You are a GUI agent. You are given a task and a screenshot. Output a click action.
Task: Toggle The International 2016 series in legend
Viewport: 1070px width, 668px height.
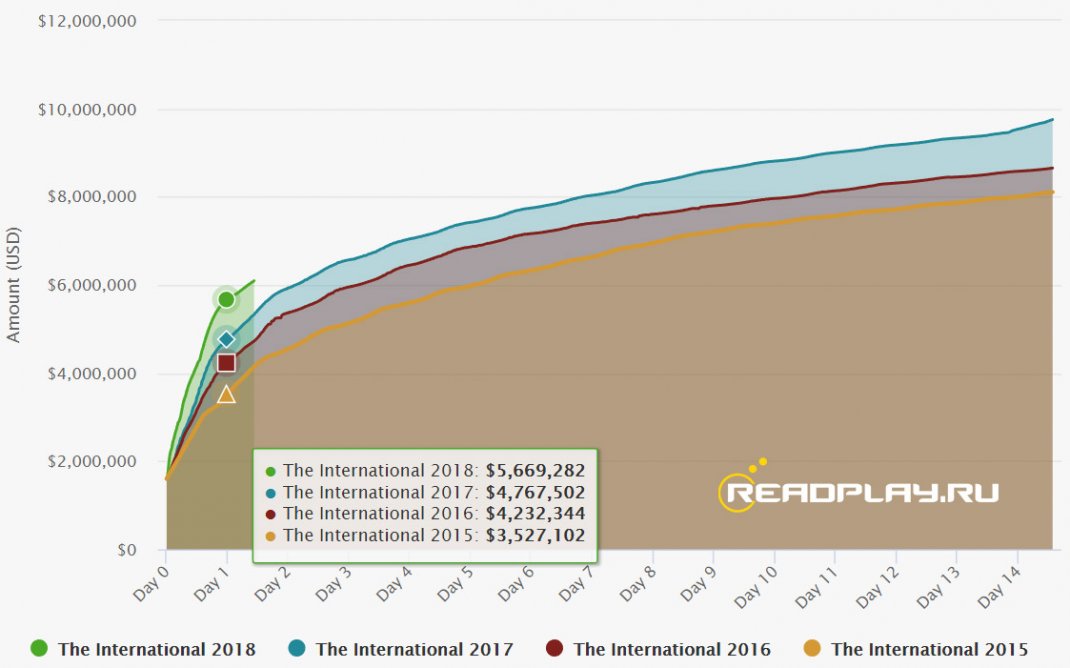(x=659, y=649)
